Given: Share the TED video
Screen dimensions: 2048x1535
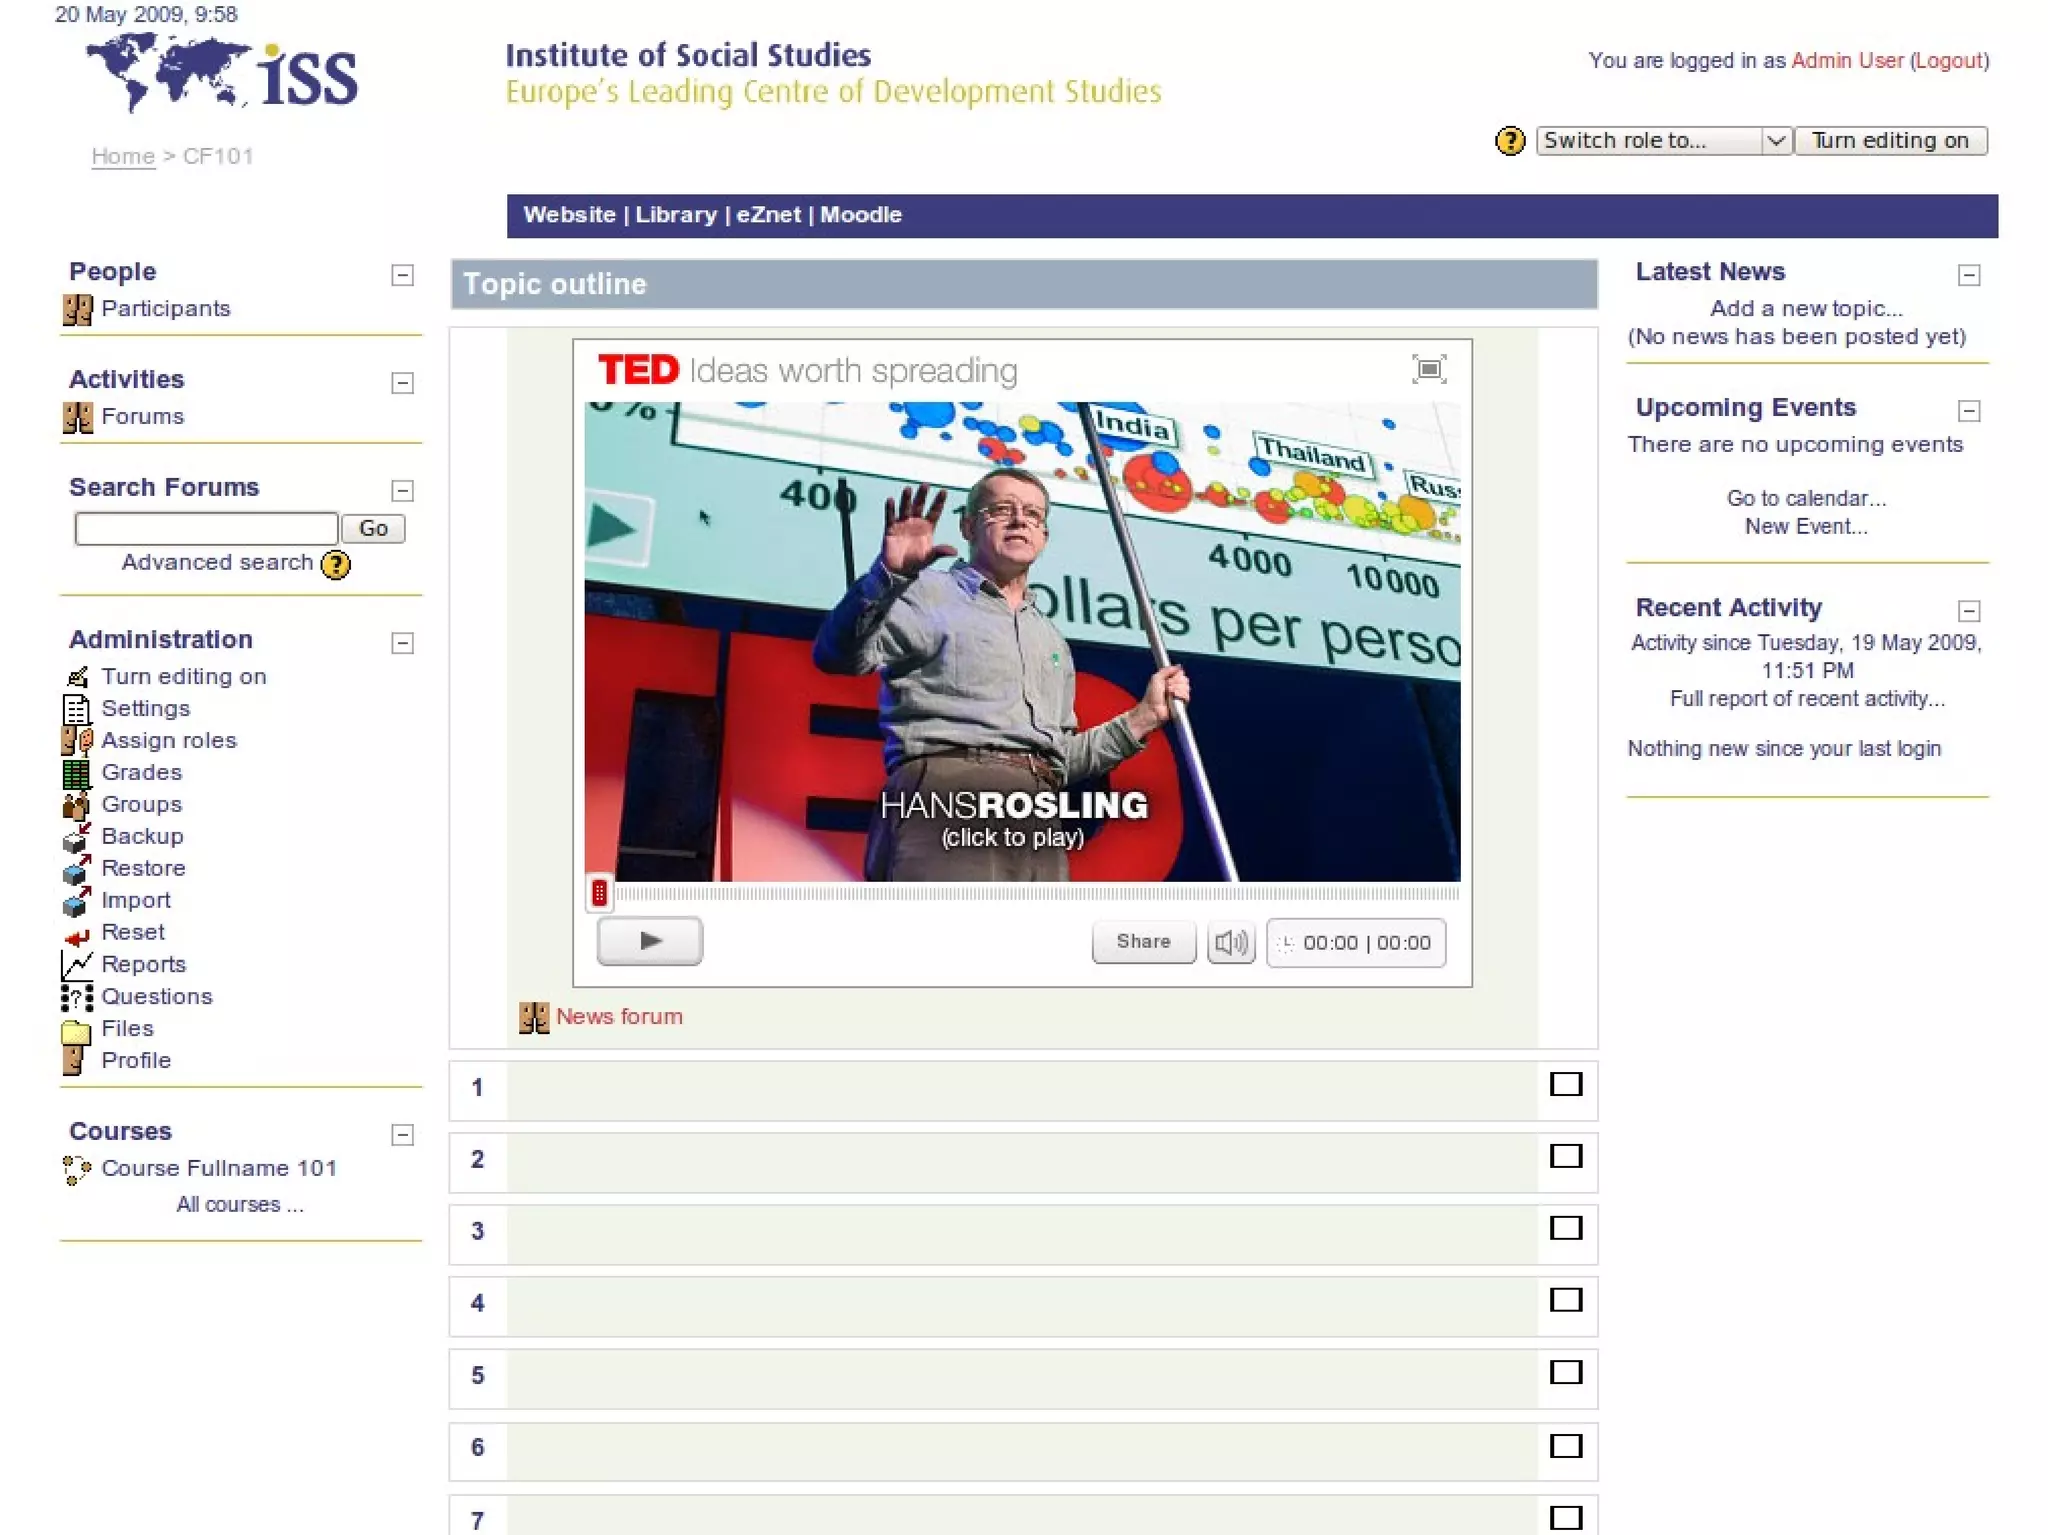Looking at the screenshot, I should pyautogui.click(x=1143, y=942).
